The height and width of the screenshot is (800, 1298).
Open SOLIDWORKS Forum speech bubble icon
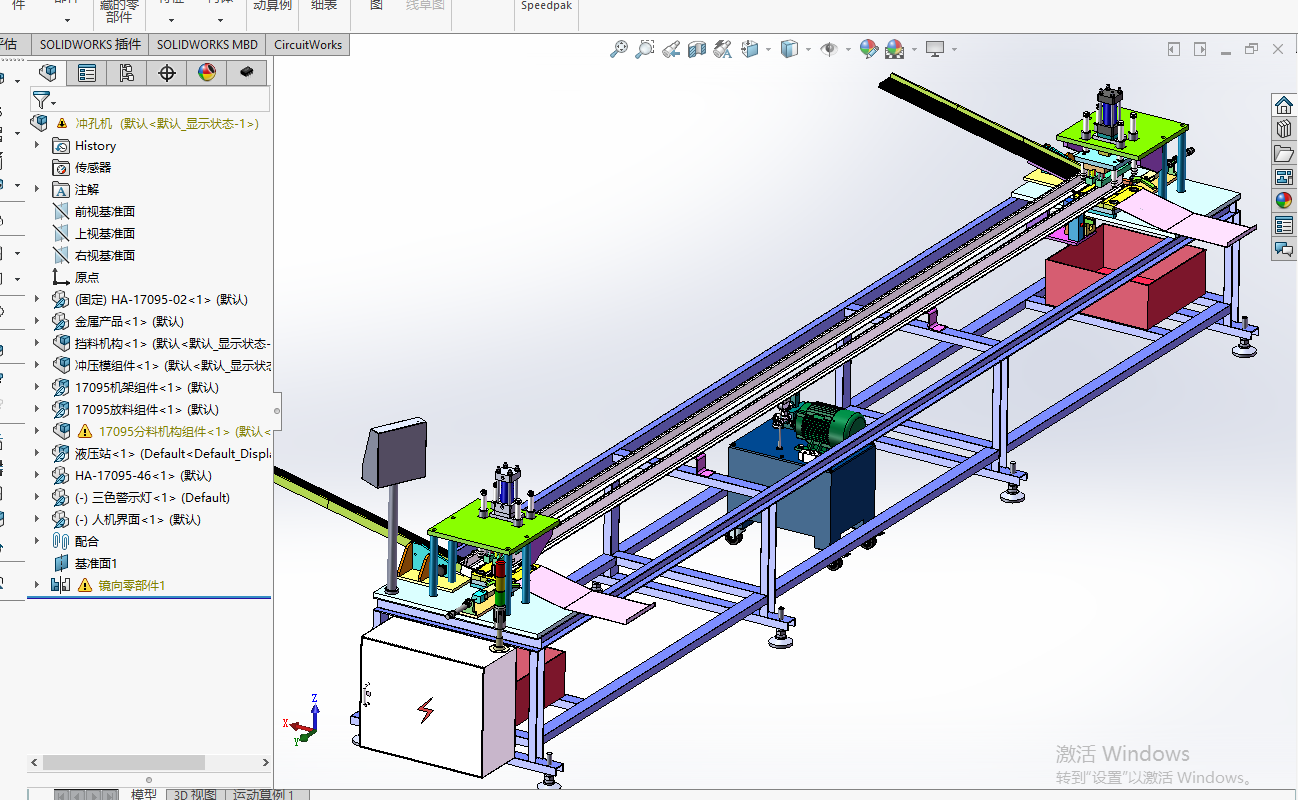pos(1284,249)
